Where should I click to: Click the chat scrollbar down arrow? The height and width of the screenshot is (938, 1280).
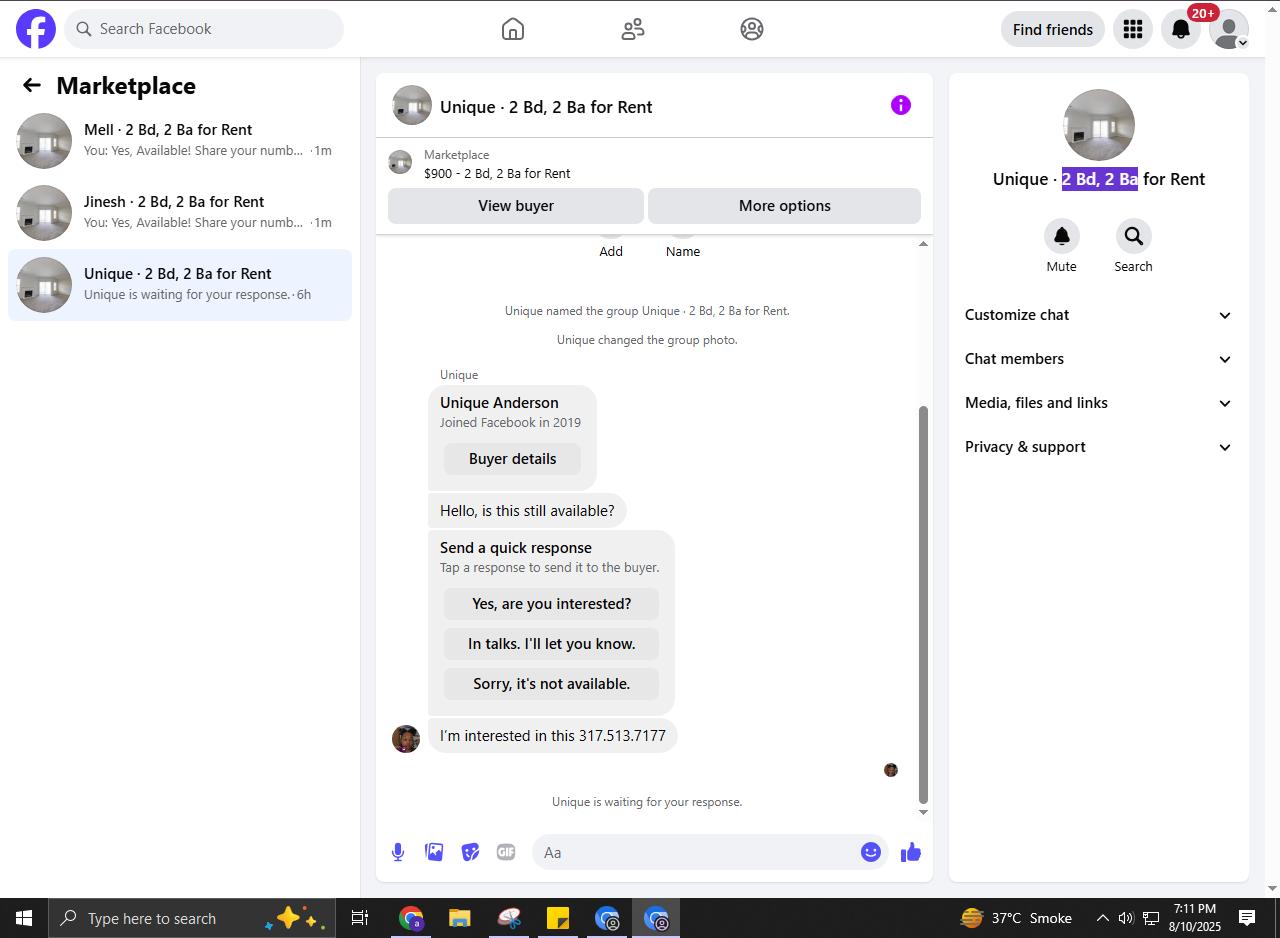pyautogui.click(x=924, y=812)
